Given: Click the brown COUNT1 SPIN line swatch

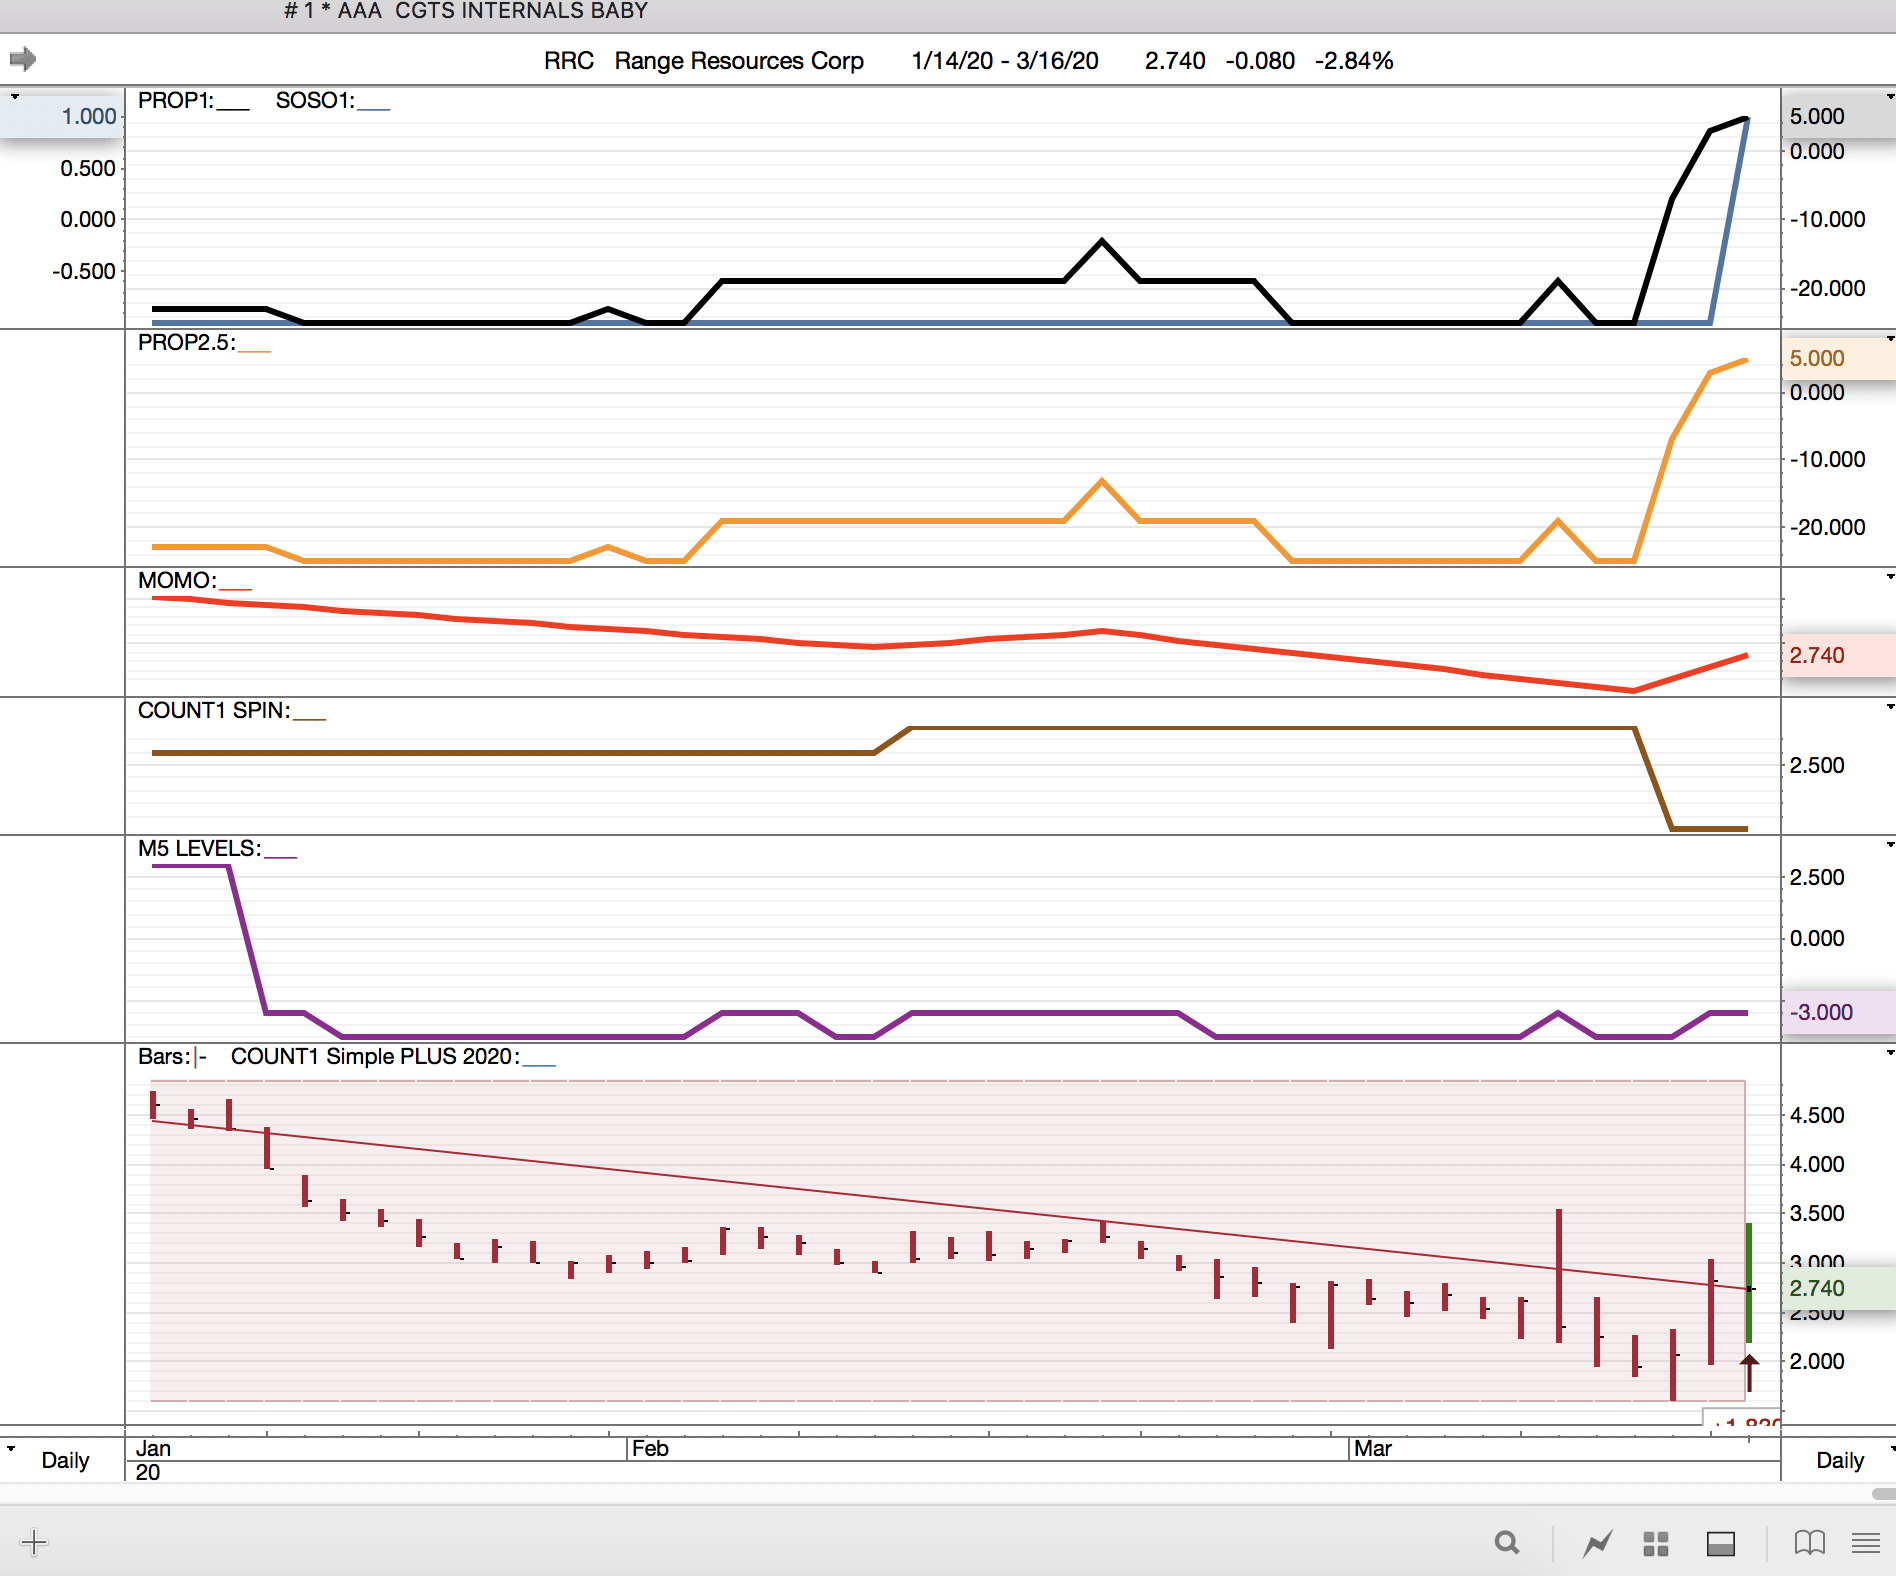Looking at the screenshot, I should [310, 718].
